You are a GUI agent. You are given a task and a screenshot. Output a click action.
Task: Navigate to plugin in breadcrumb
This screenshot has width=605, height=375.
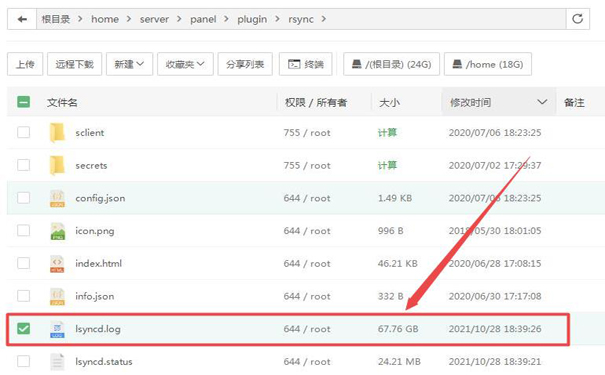(x=252, y=19)
